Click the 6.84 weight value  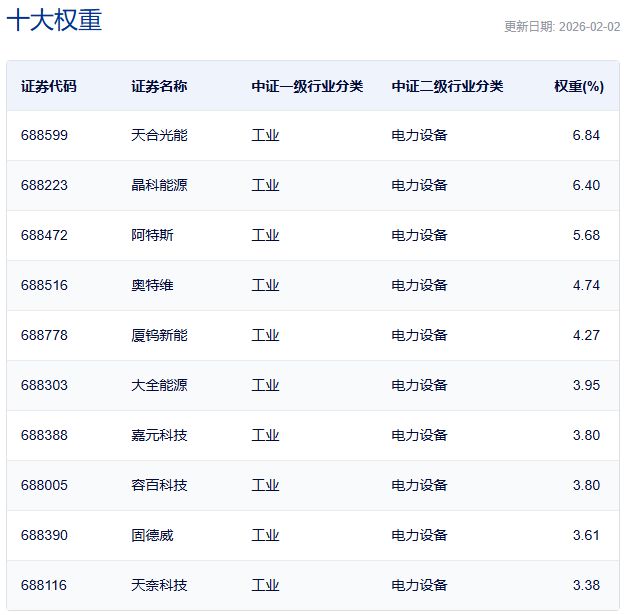point(586,135)
